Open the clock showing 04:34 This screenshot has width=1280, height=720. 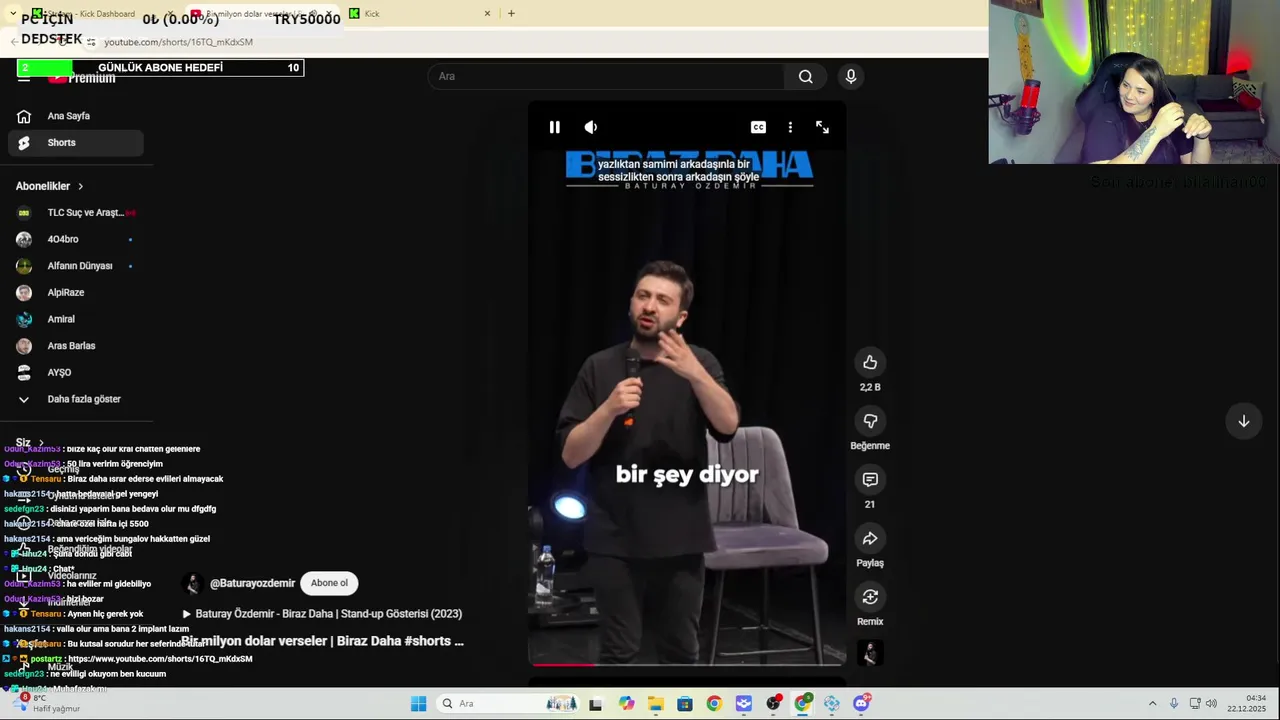point(1246,704)
